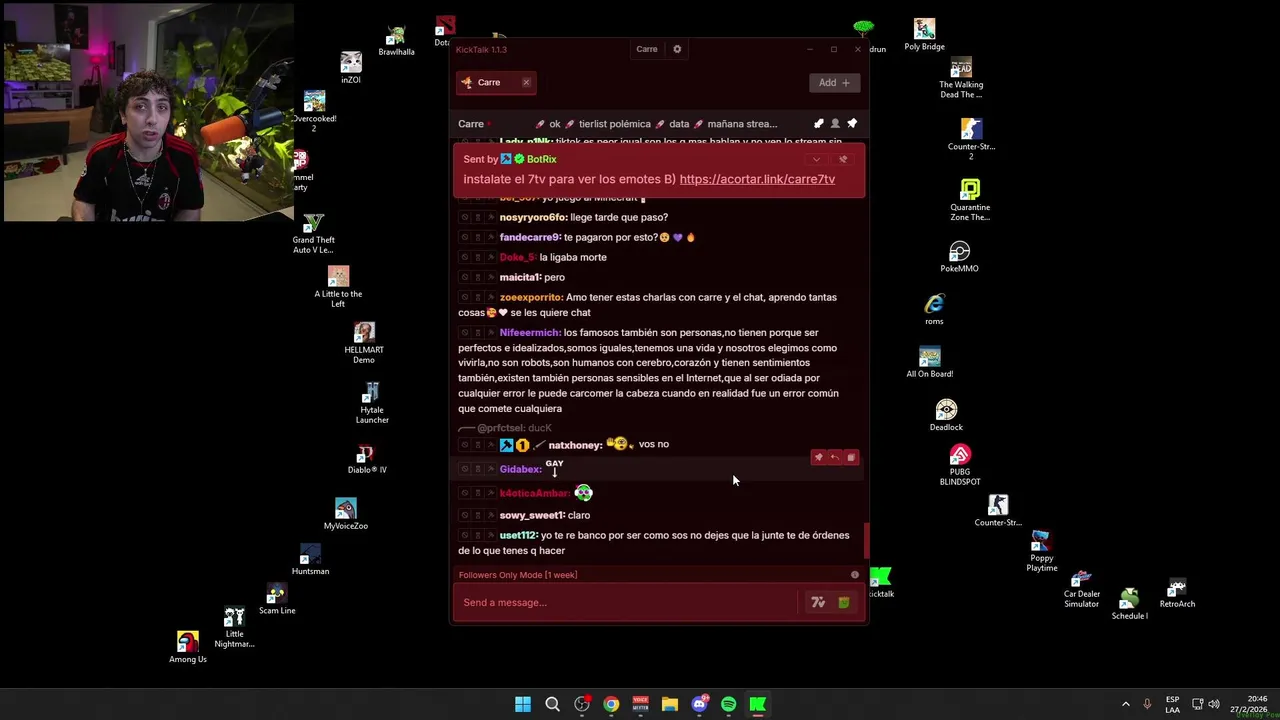Image resolution: width=1280 pixels, height=720 pixels.
Task: Click the leftmost pin icon in chat header
Action: click(x=818, y=124)
